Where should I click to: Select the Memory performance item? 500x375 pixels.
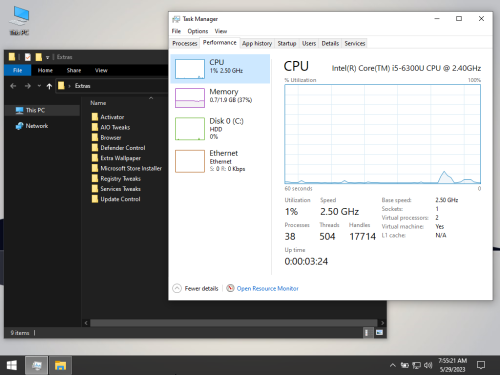pos(220,98)
